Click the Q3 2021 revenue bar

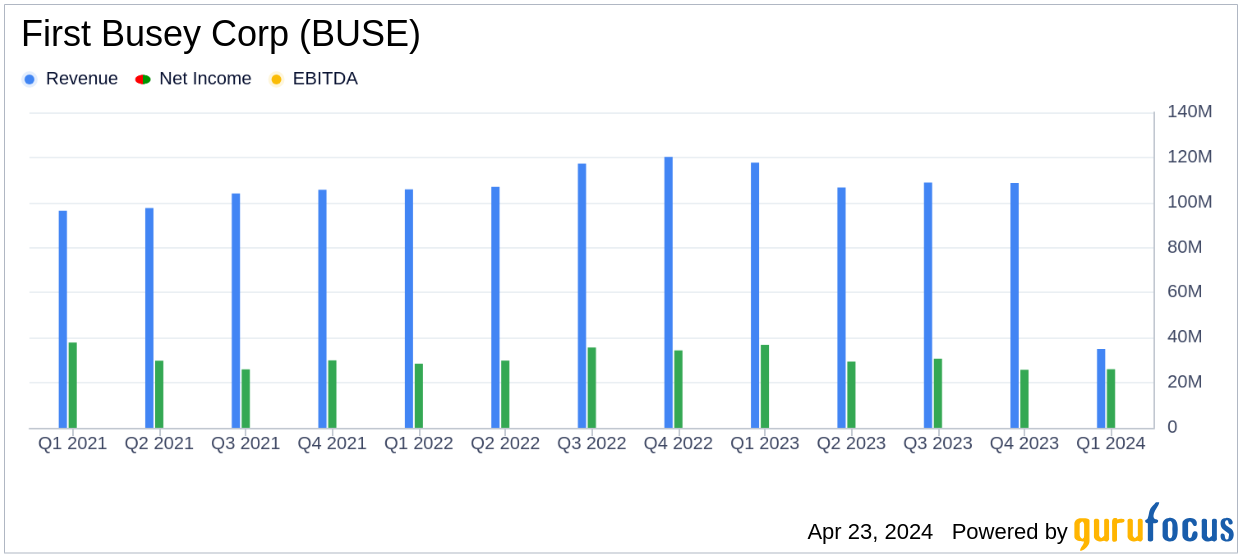coord(236,311)
